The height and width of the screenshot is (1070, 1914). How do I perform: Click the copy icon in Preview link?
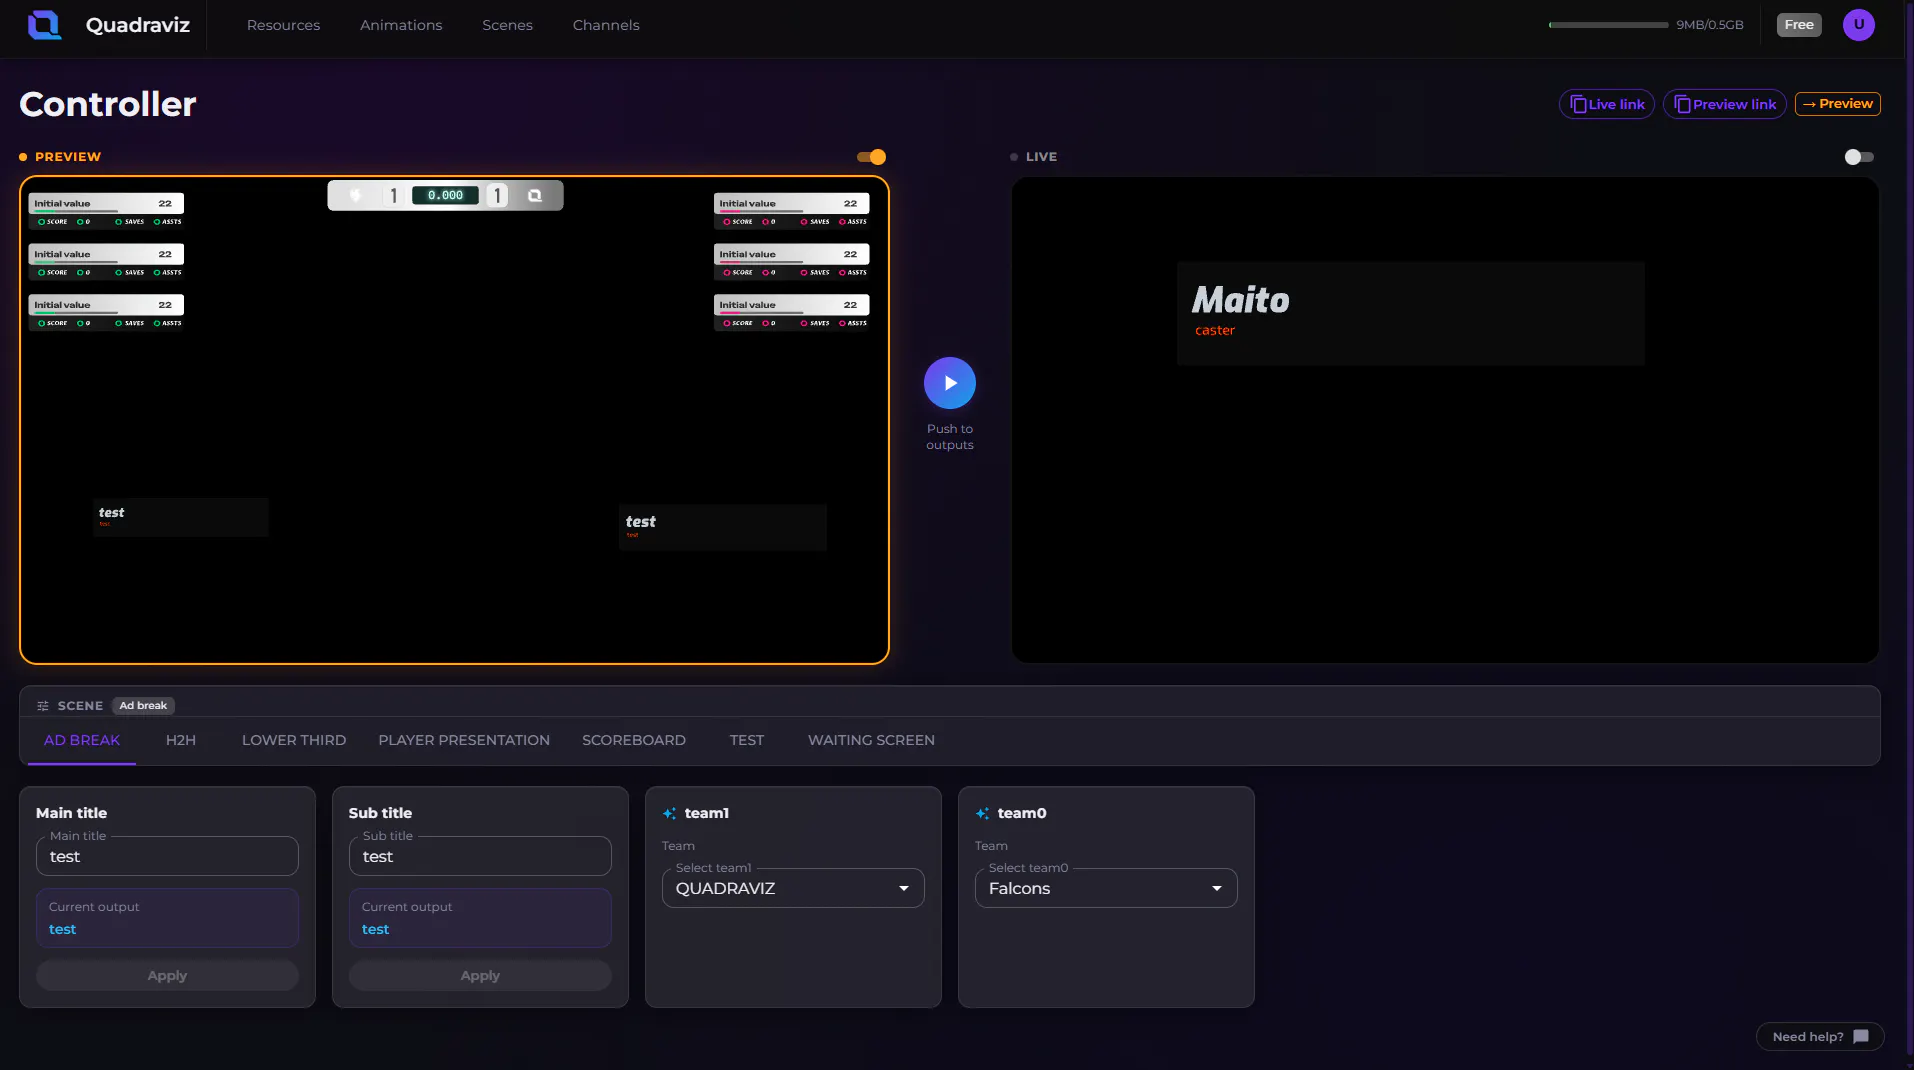pyautogui.click(x=1682, y=104)
